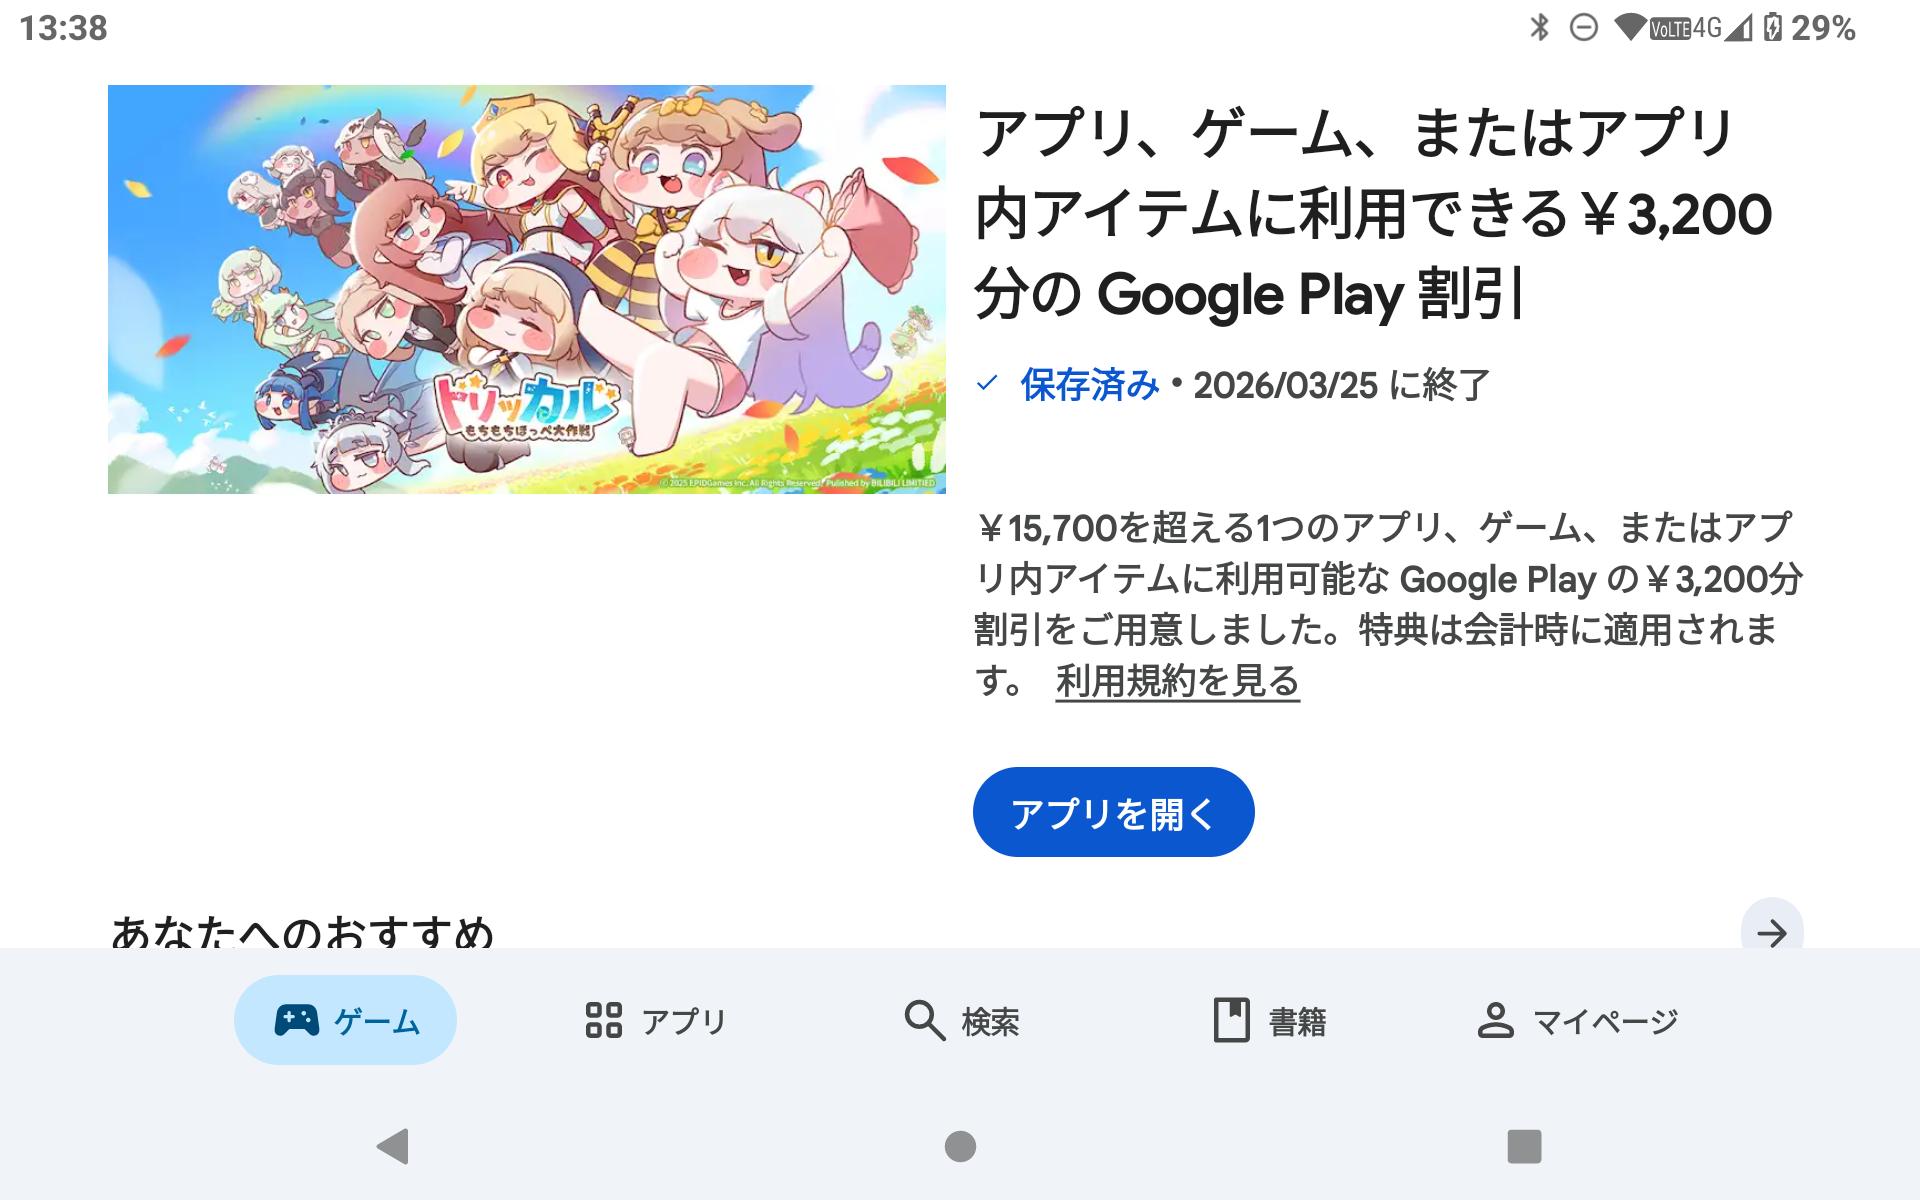Image resolution: width=1920 pixels, height=1200 pixels.
Task: Open the 利用規約を見る link
Action: tap(1178, 681)
